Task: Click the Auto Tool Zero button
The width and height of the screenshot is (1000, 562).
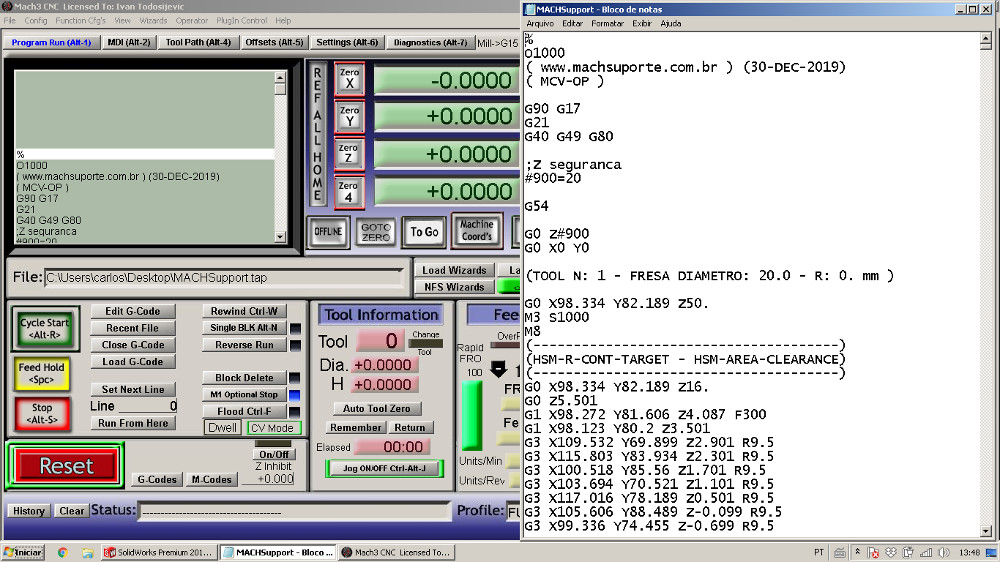Action: [376, 409]
